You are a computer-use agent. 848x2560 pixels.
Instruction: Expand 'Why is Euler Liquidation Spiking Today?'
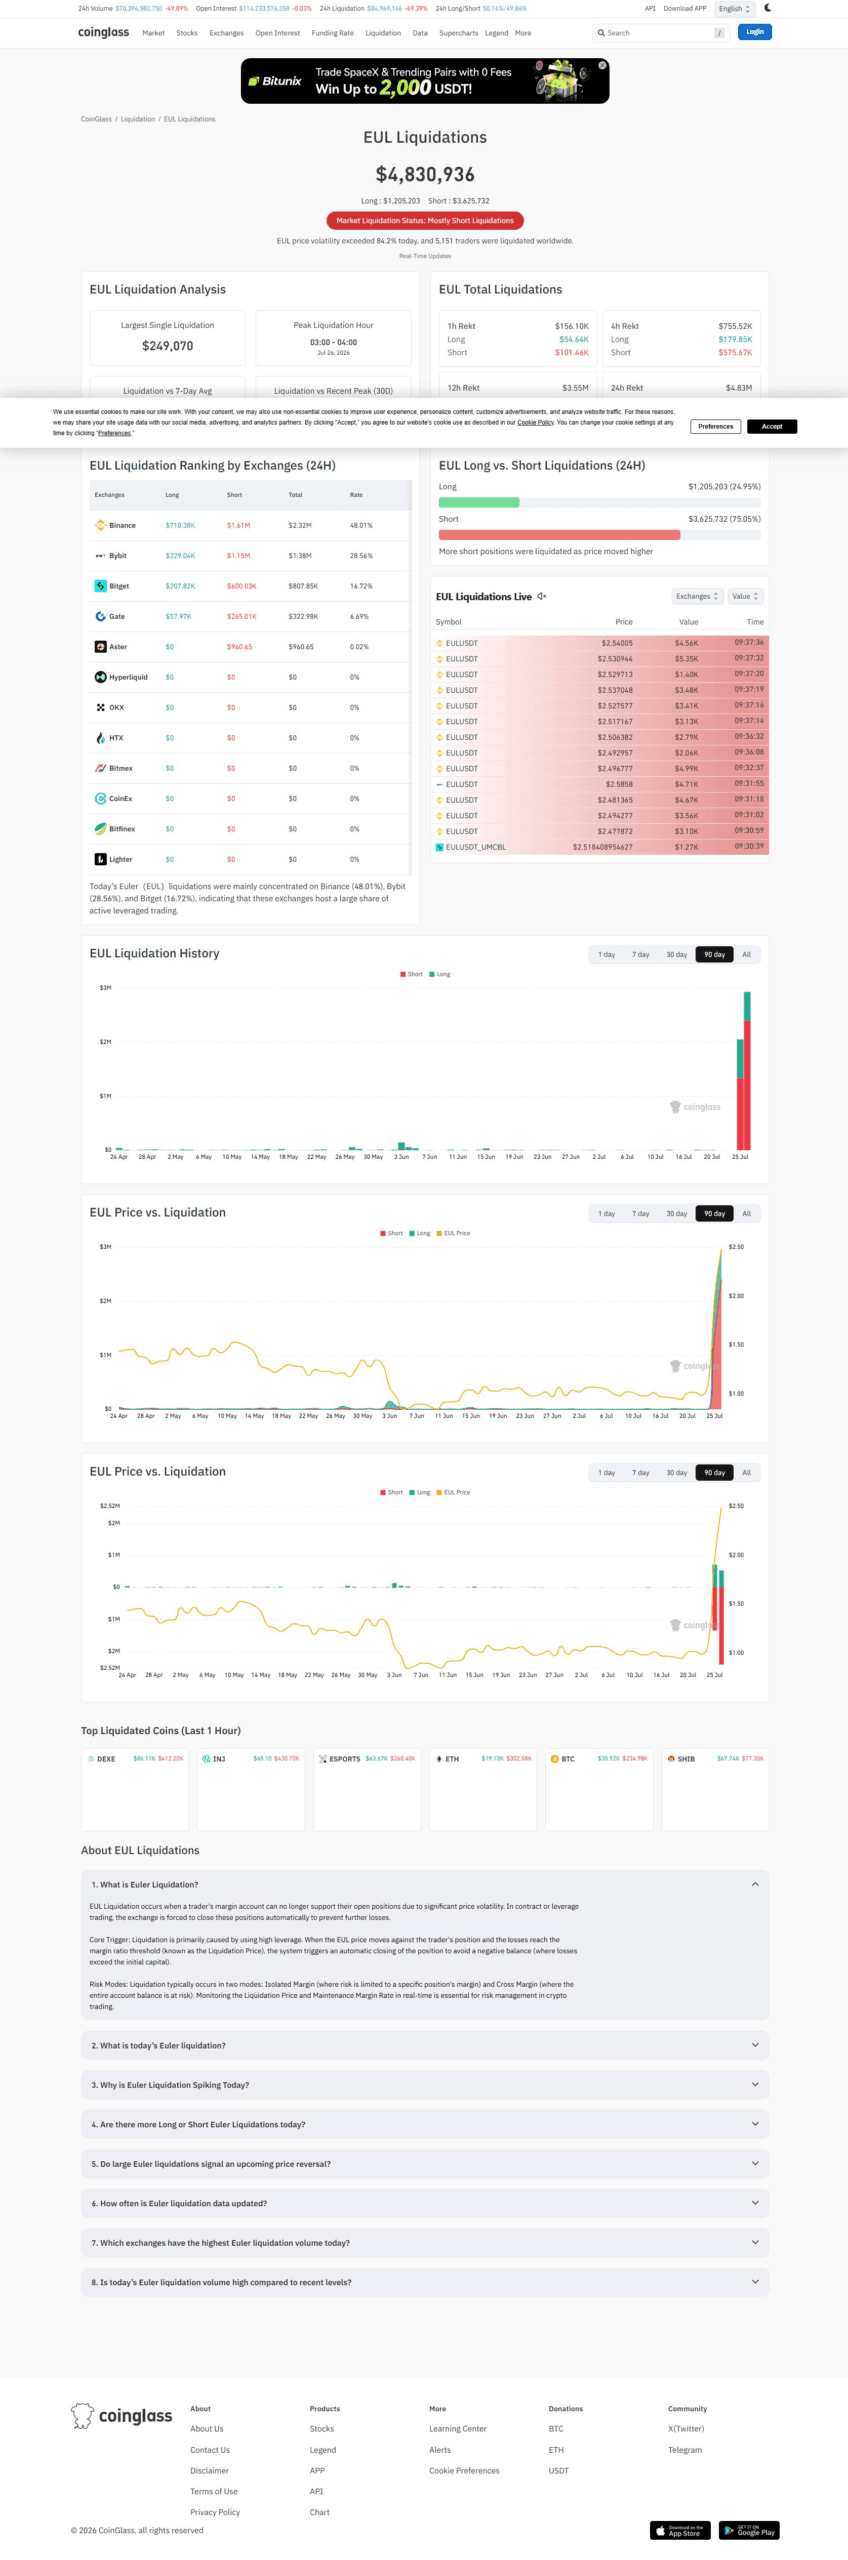424,2085
